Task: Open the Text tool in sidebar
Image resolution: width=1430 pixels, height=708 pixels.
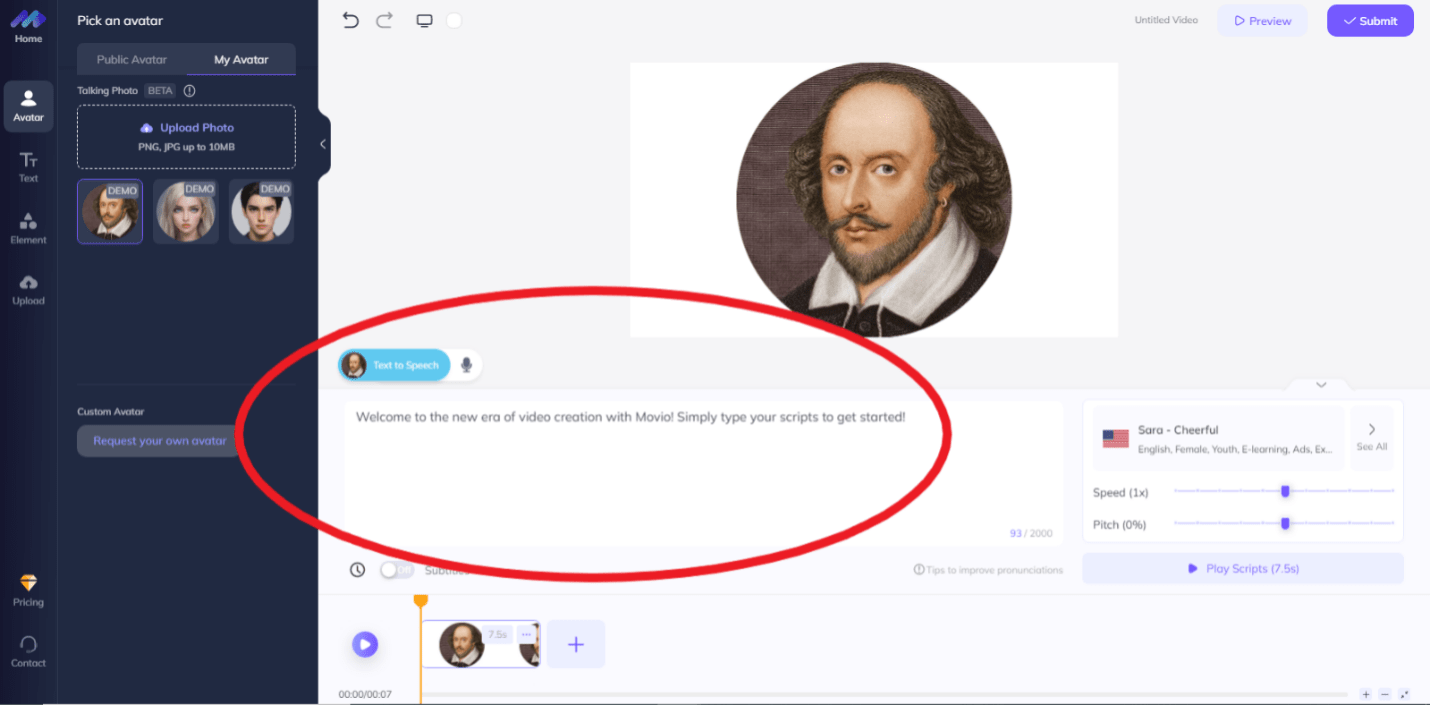Action: 28,168
